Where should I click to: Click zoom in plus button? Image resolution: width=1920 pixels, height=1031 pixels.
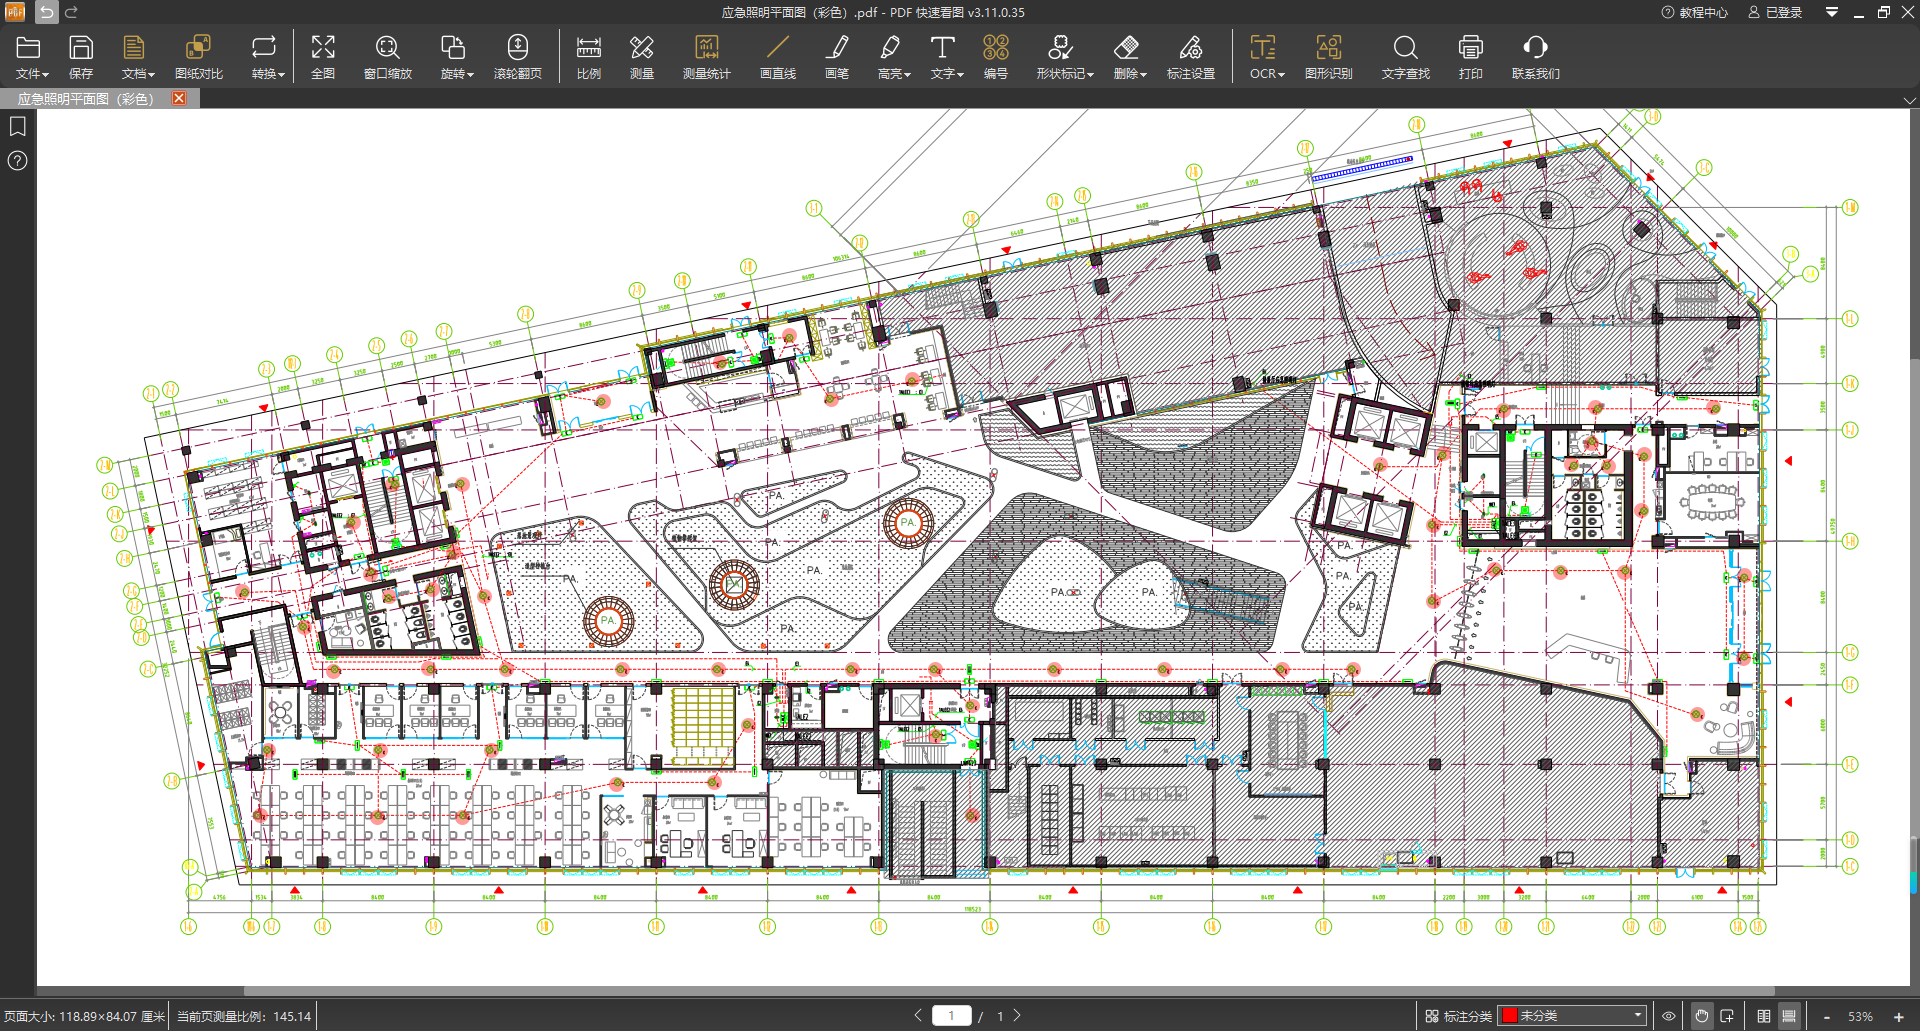coord(1899,1016)
